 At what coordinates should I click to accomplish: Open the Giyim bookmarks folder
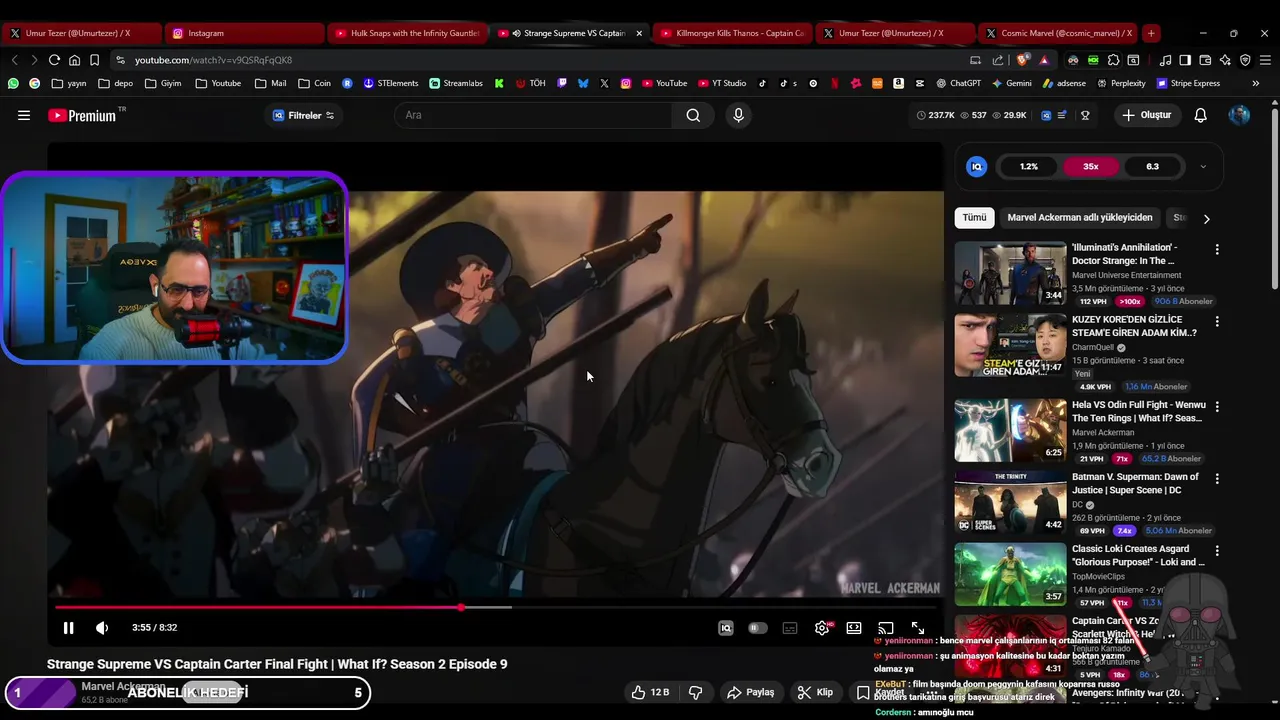(163, 83)
